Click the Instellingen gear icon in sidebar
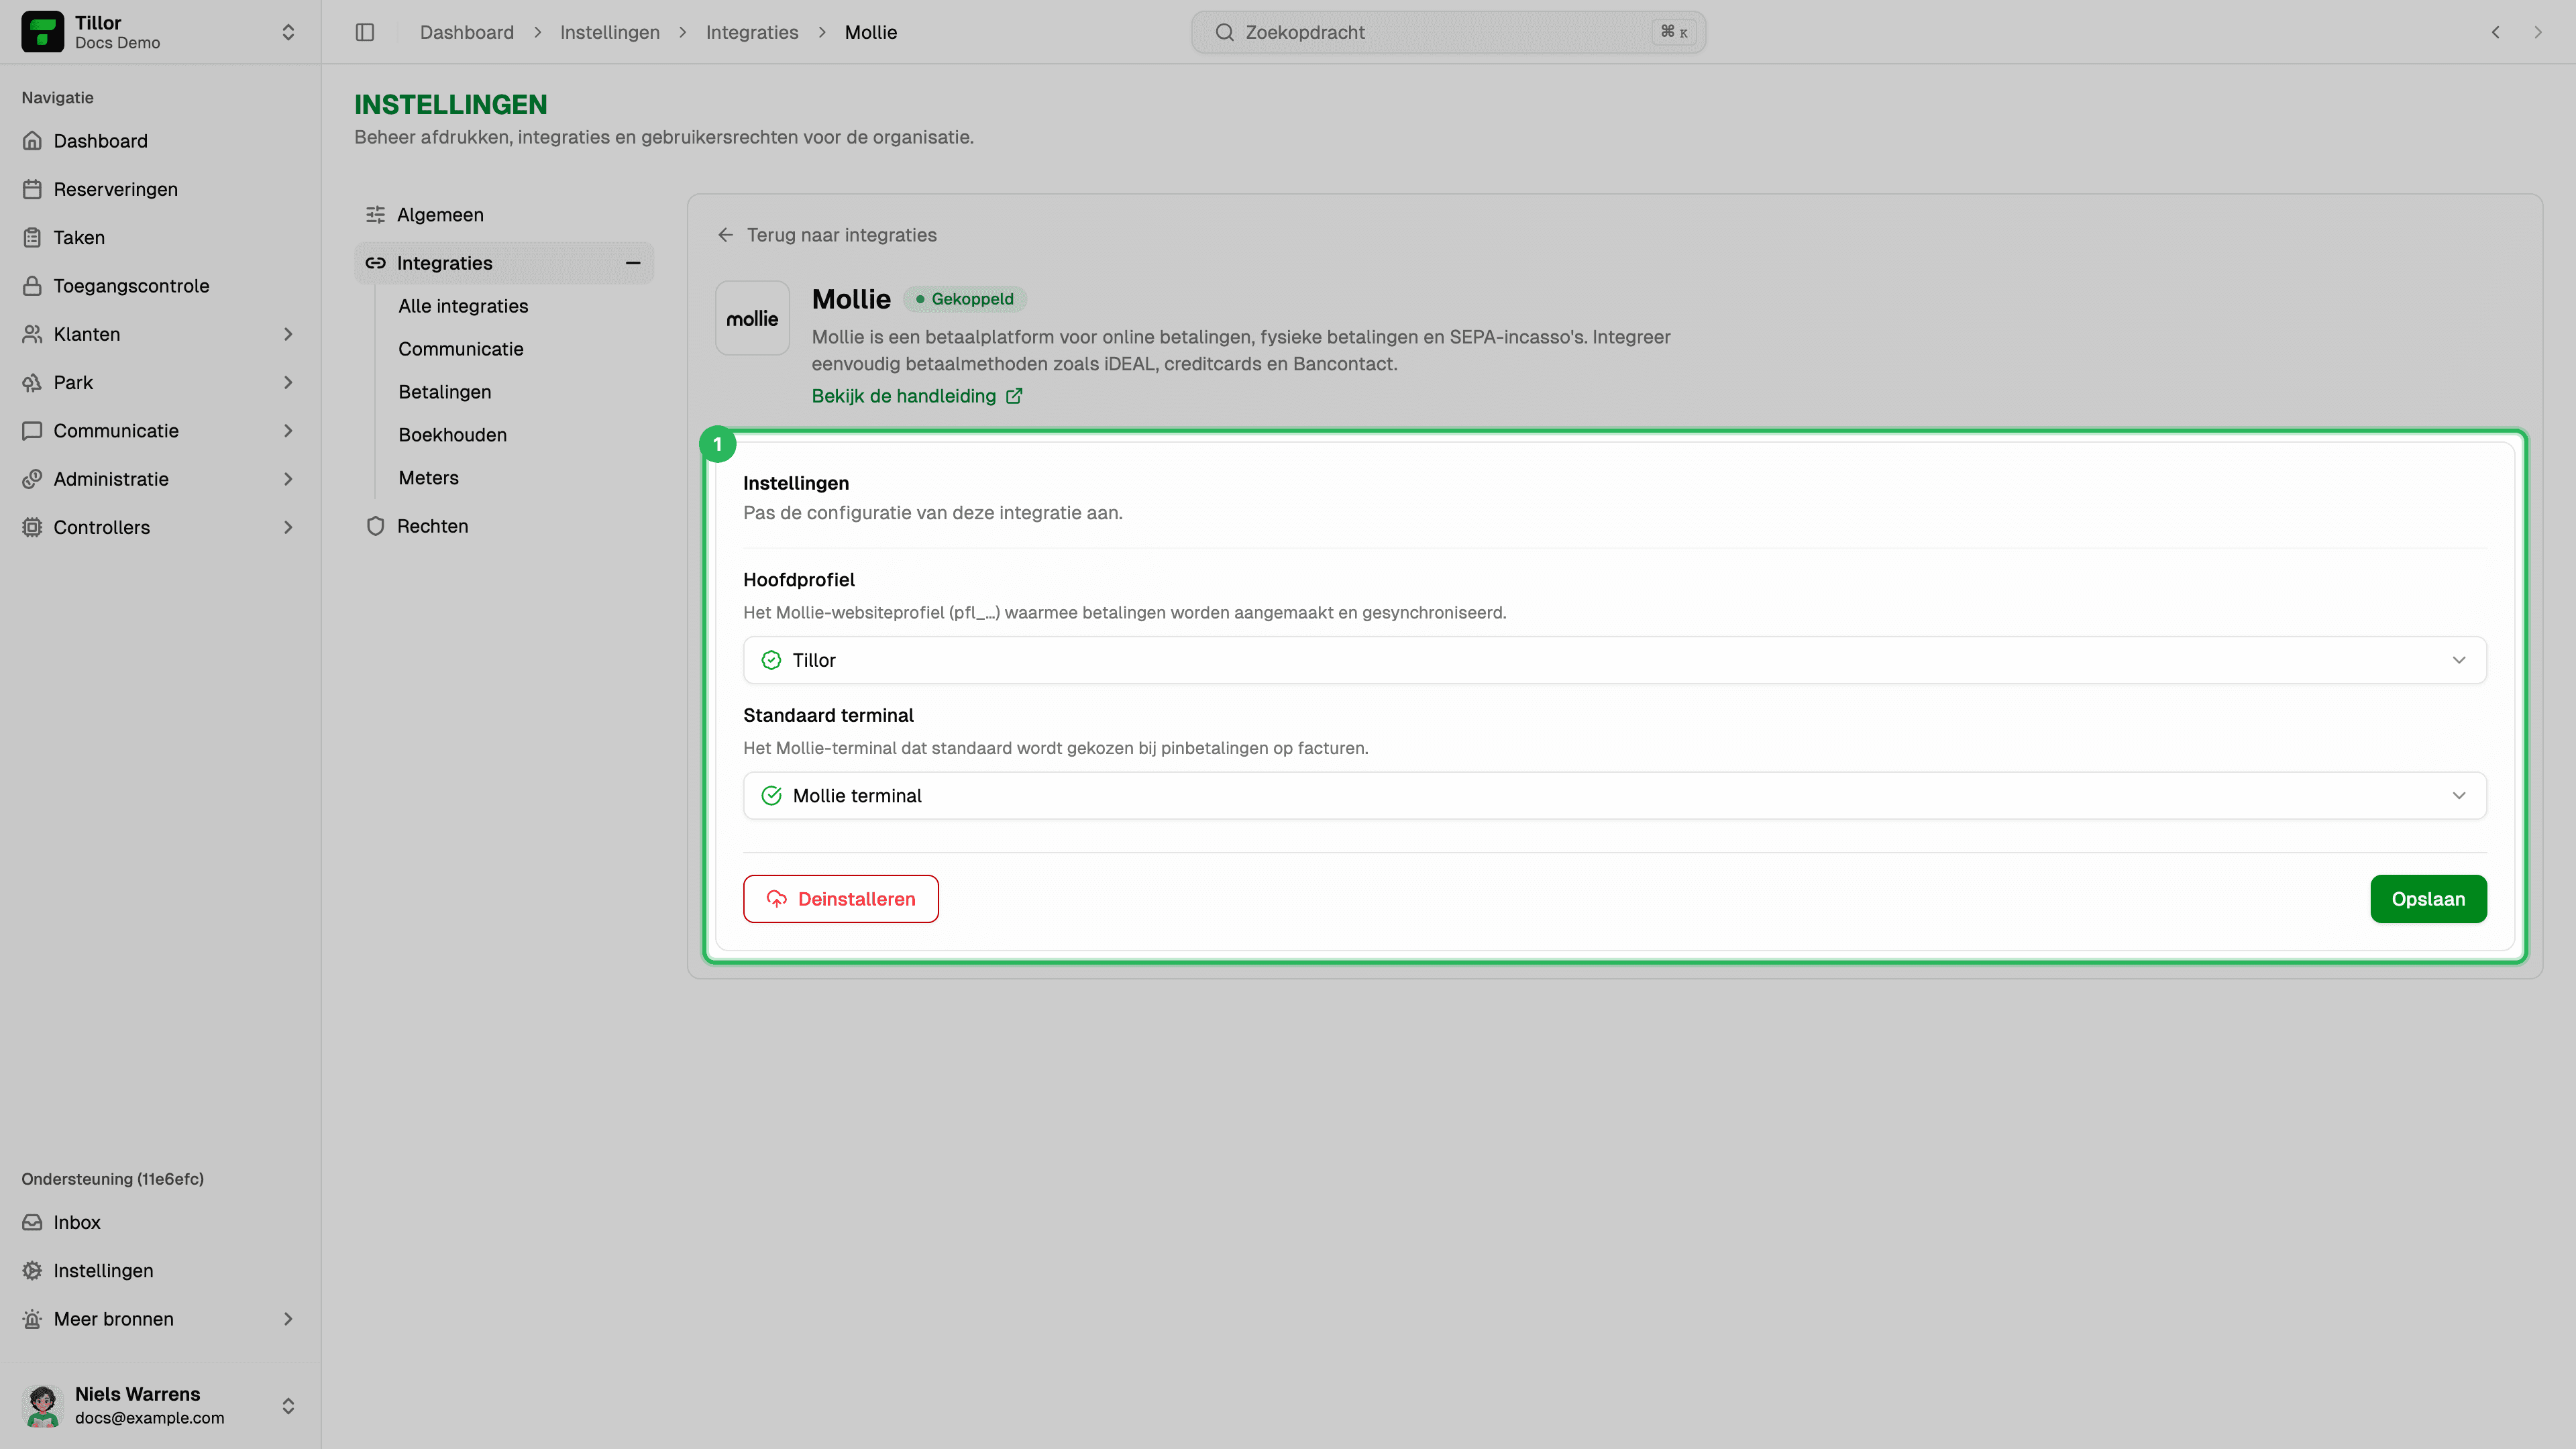 coord(32,1271)
